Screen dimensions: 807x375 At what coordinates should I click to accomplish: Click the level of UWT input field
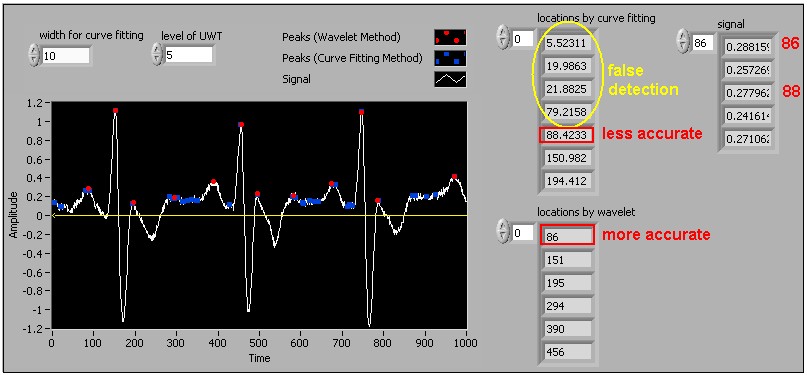tap(189, 55)
